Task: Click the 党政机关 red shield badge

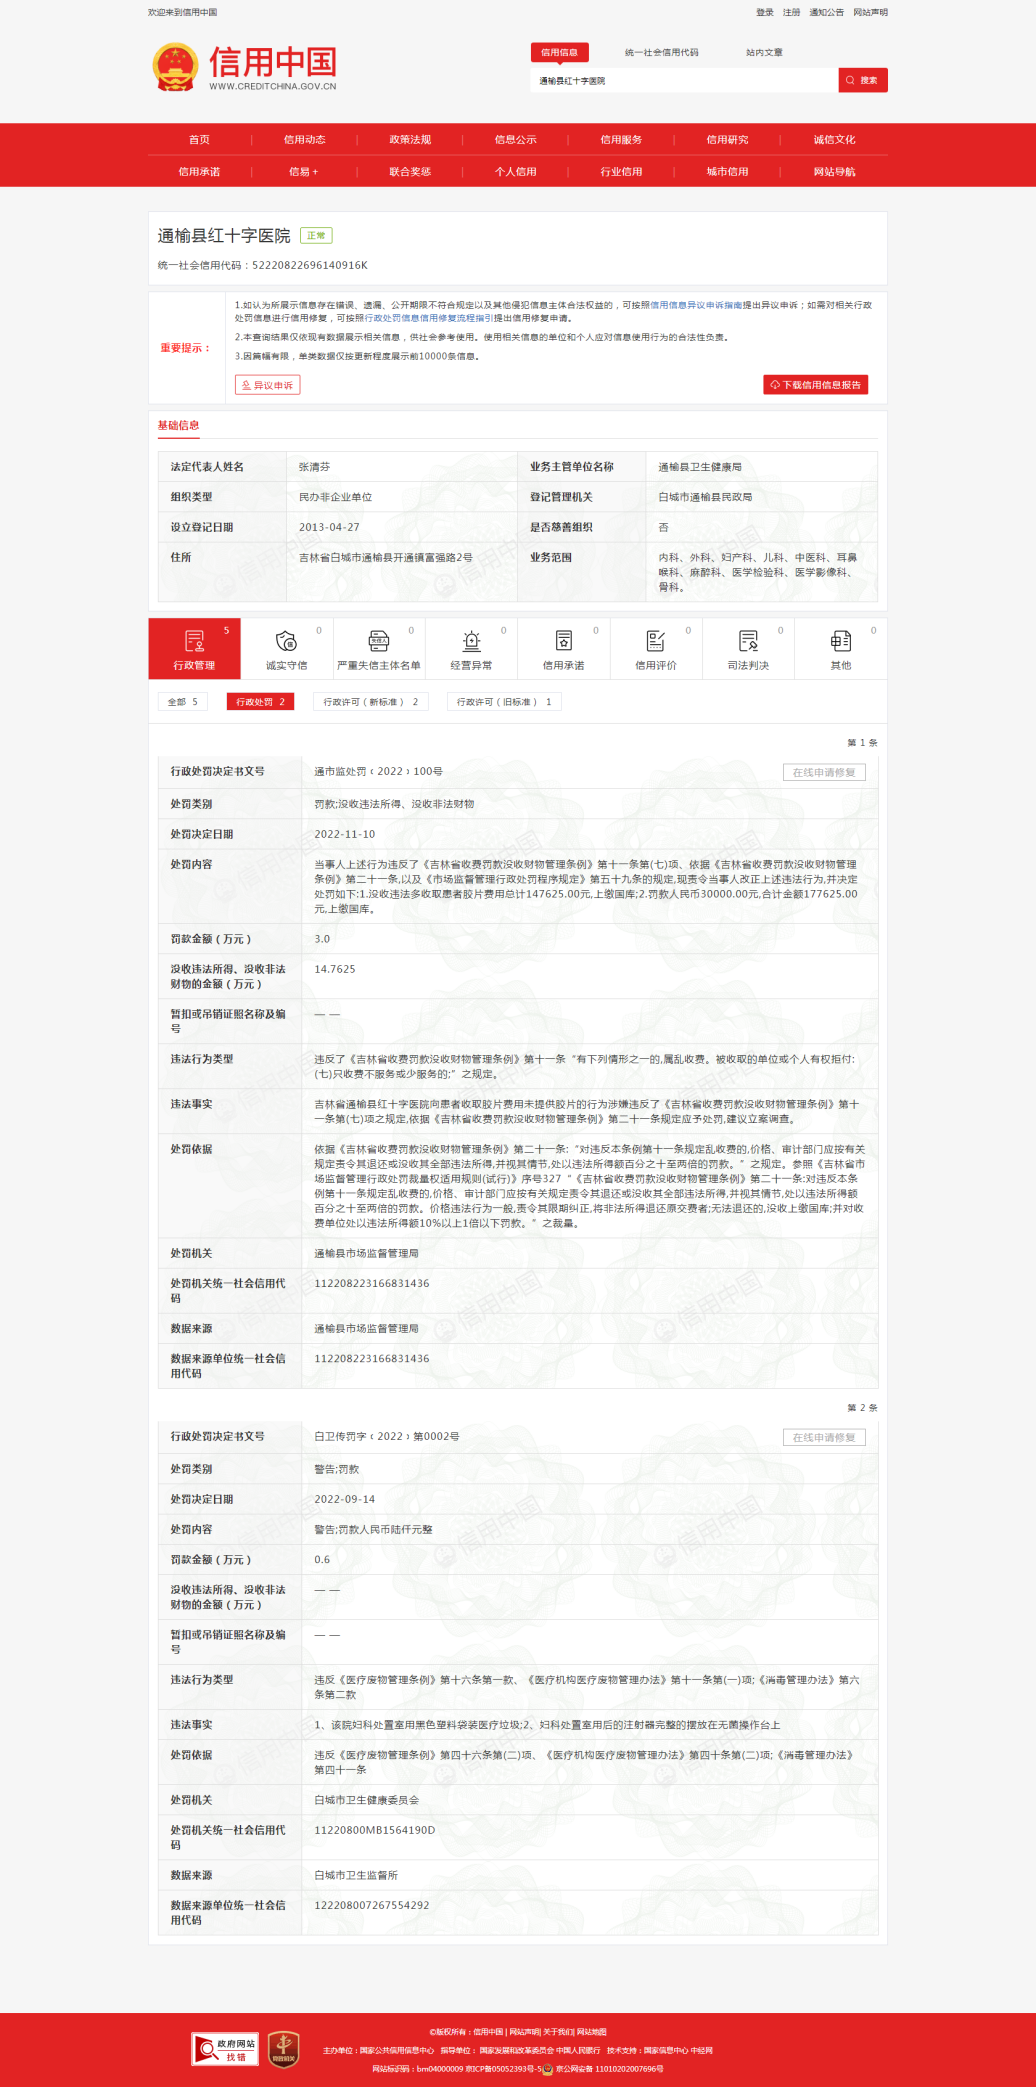Action: click(283, 2049)
